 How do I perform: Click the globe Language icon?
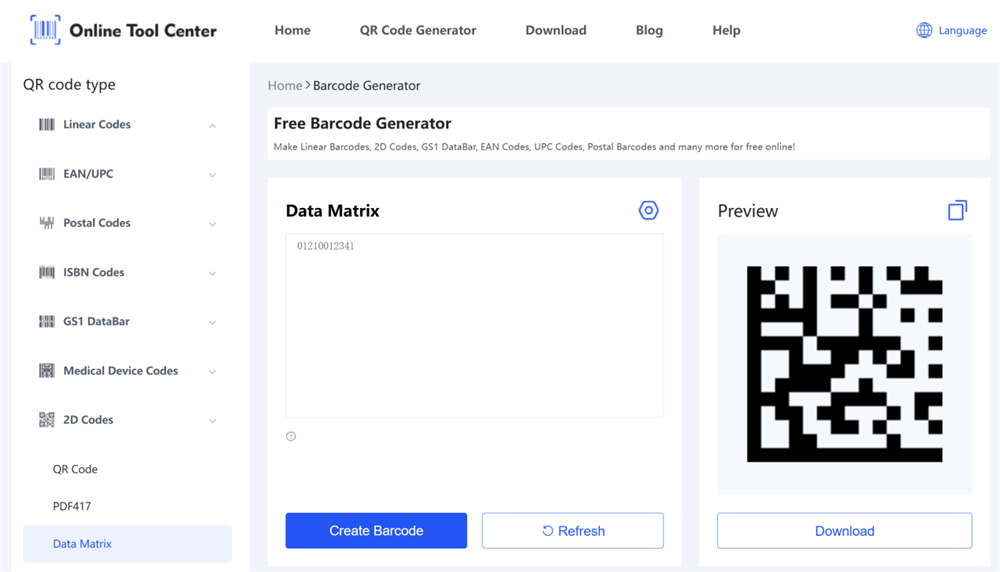coord(924,30)
